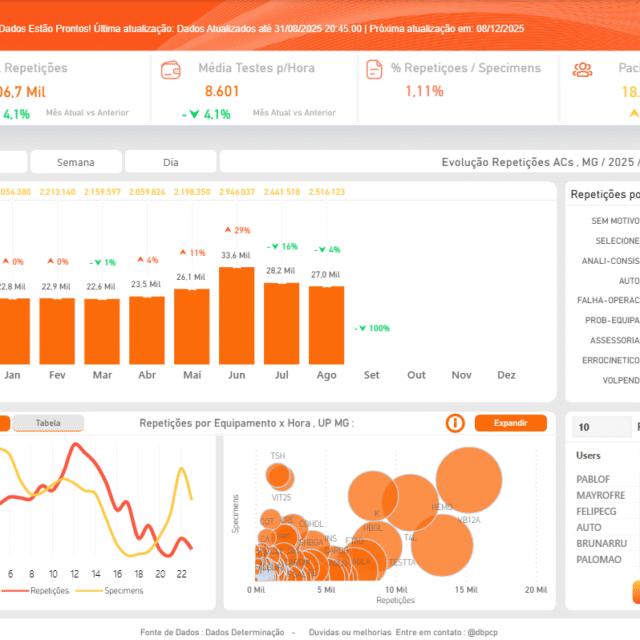Click the document icon beside % Repetições / Specimens

pyautogui.click(x=374, y=70)
